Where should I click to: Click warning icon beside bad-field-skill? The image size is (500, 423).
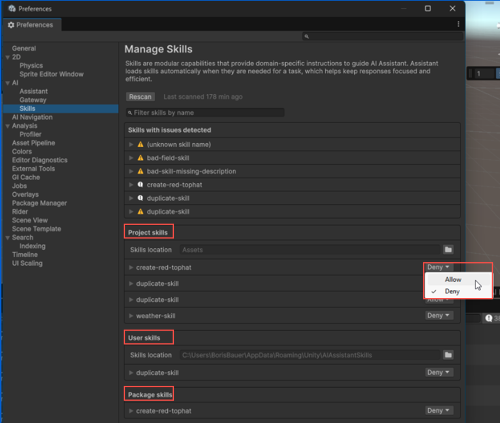click(140, 158)
